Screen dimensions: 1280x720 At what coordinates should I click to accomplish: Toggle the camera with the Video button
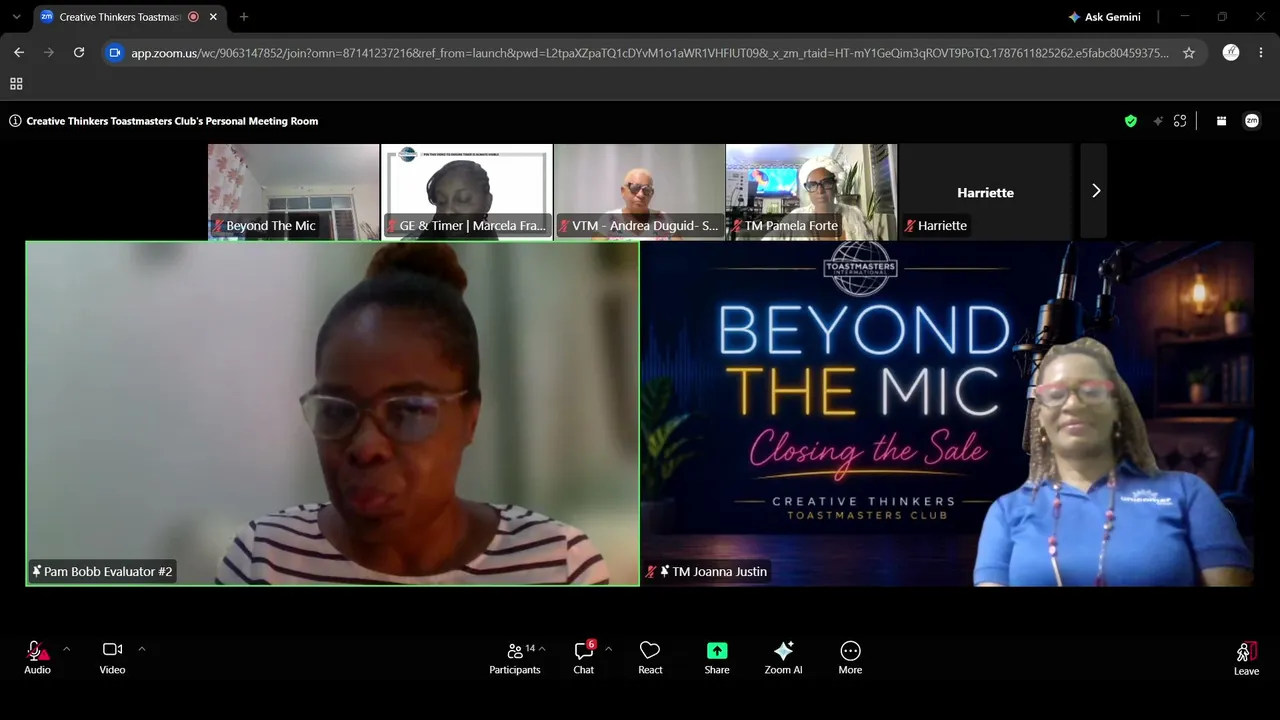(112, 657)
